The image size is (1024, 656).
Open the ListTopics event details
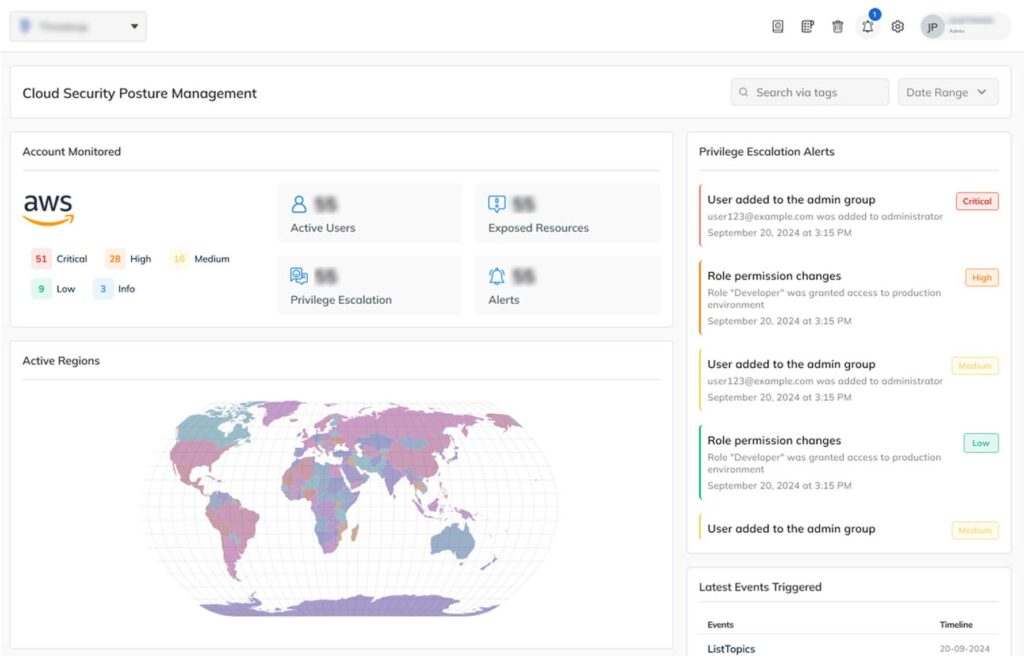730,648
